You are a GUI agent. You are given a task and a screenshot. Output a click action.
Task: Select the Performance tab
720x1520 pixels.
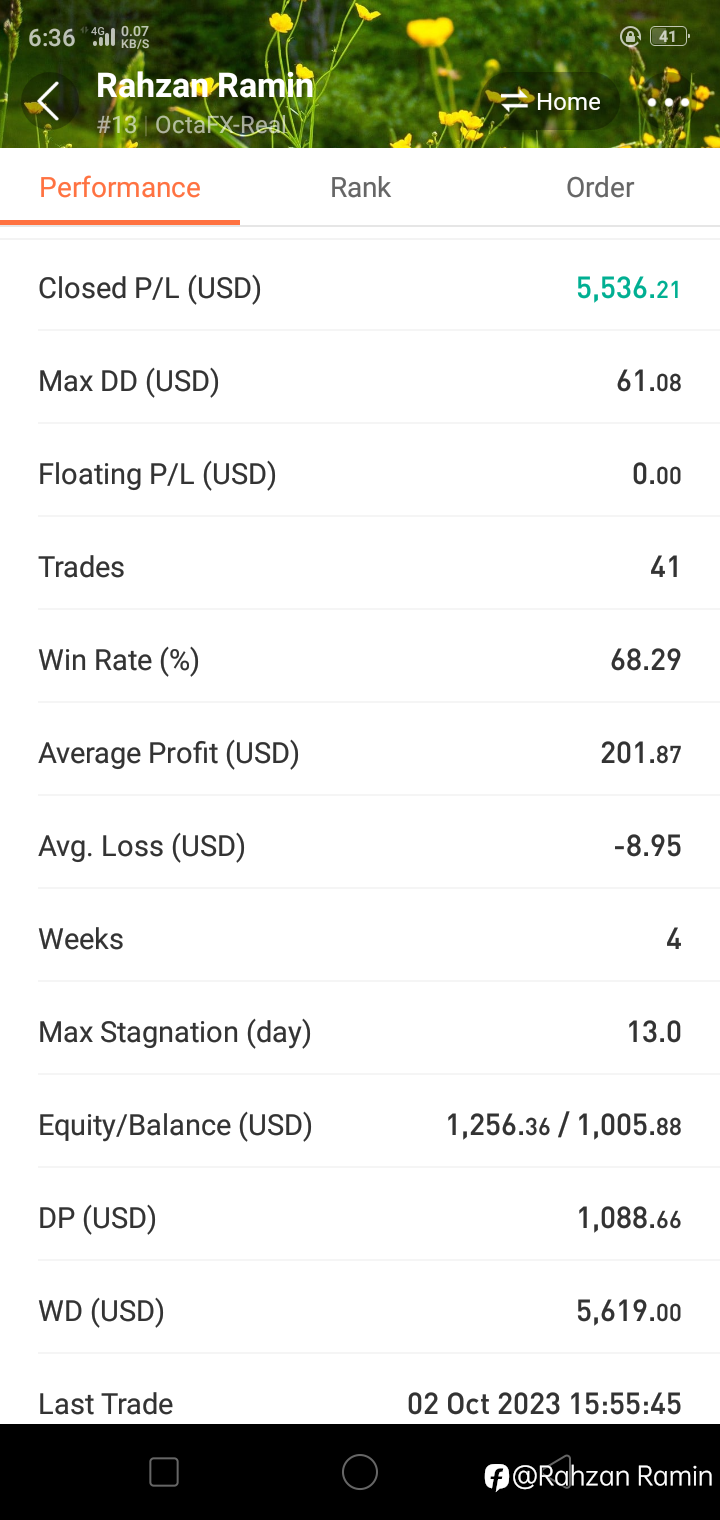(120, 187)
